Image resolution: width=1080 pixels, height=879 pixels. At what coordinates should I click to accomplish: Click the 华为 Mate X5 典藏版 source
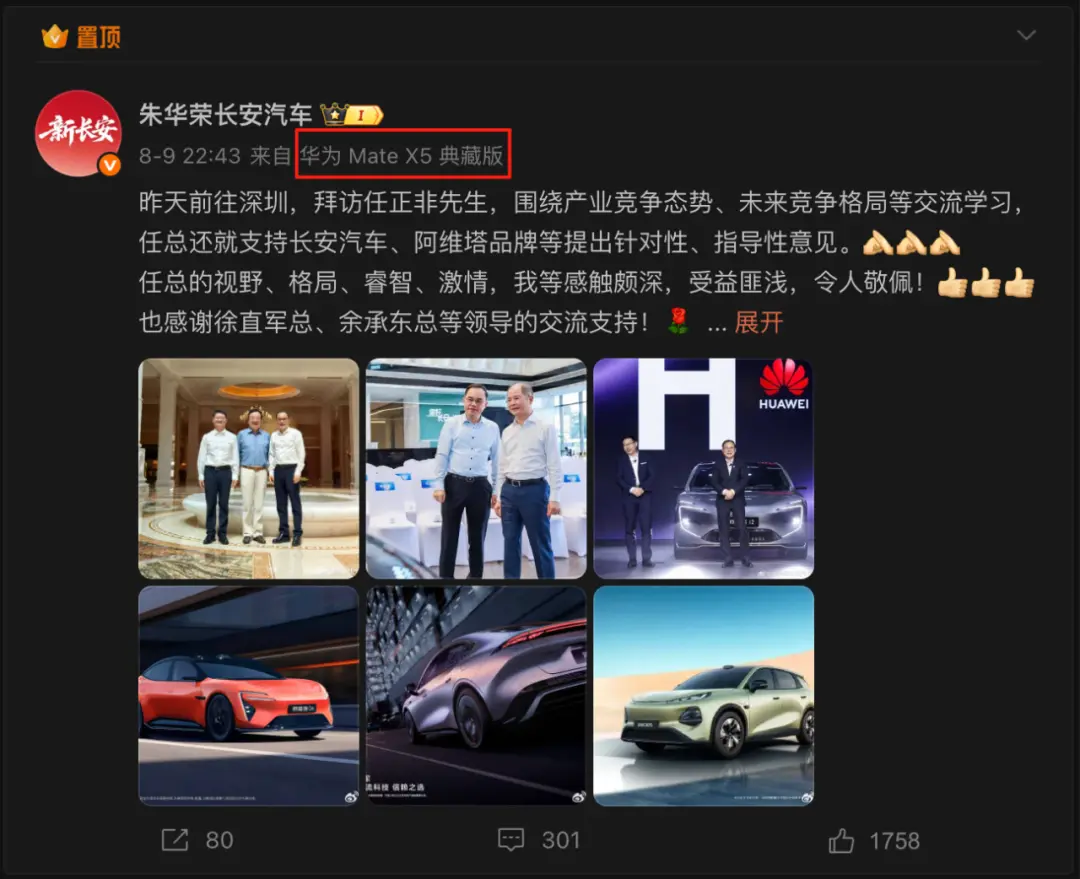[402, 156]
